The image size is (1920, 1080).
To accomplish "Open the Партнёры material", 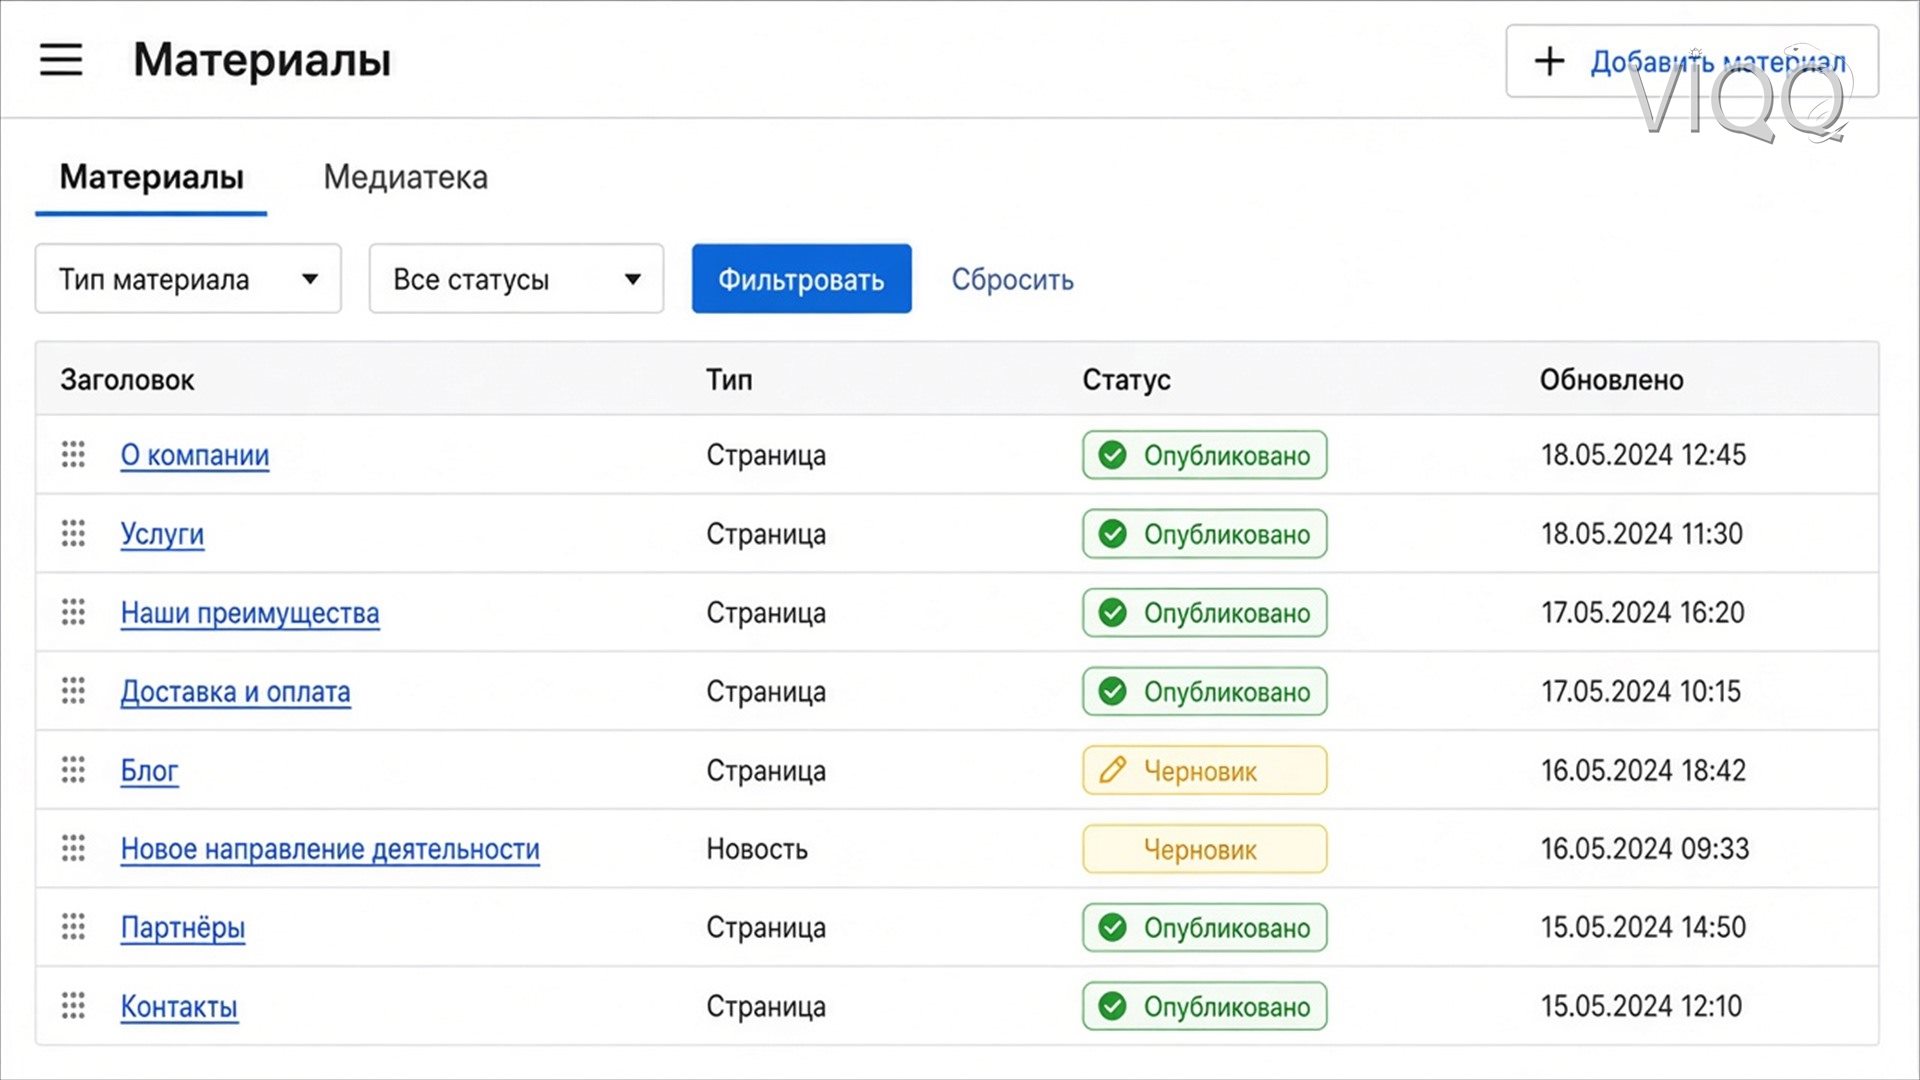I will point(183,928).
